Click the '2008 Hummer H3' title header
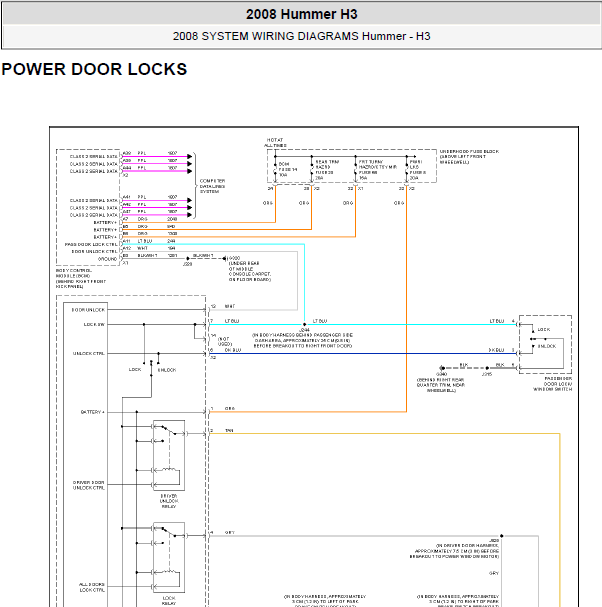 [301, 14]
